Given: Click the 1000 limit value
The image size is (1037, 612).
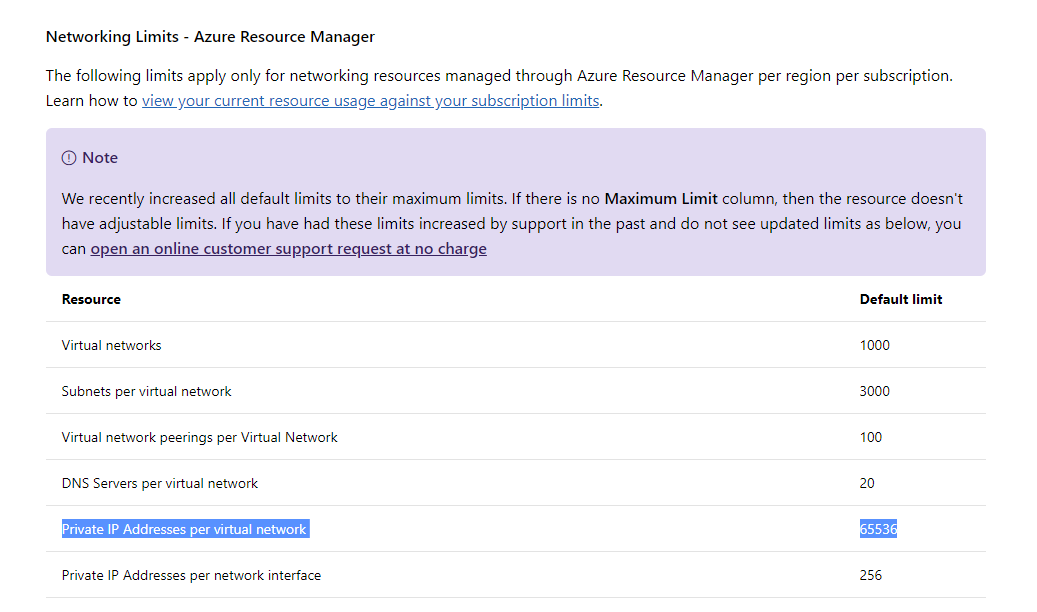Looking at the screenshot, I should click(874, 345).
